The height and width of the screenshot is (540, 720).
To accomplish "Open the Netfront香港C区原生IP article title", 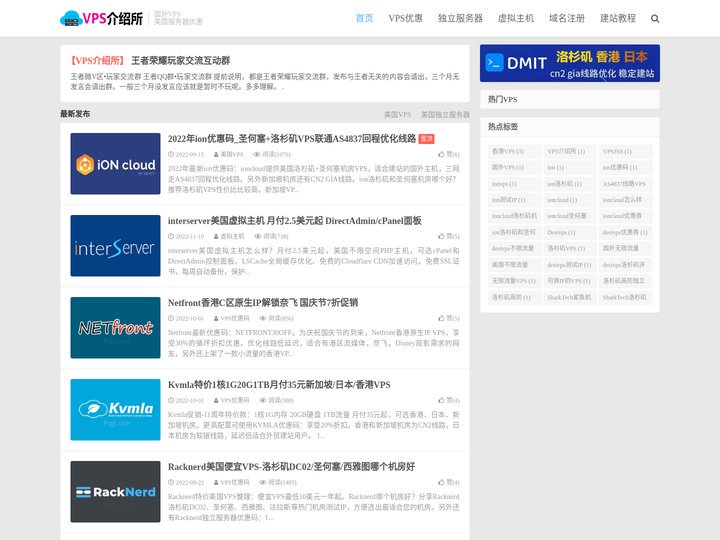I will point(263,303).
